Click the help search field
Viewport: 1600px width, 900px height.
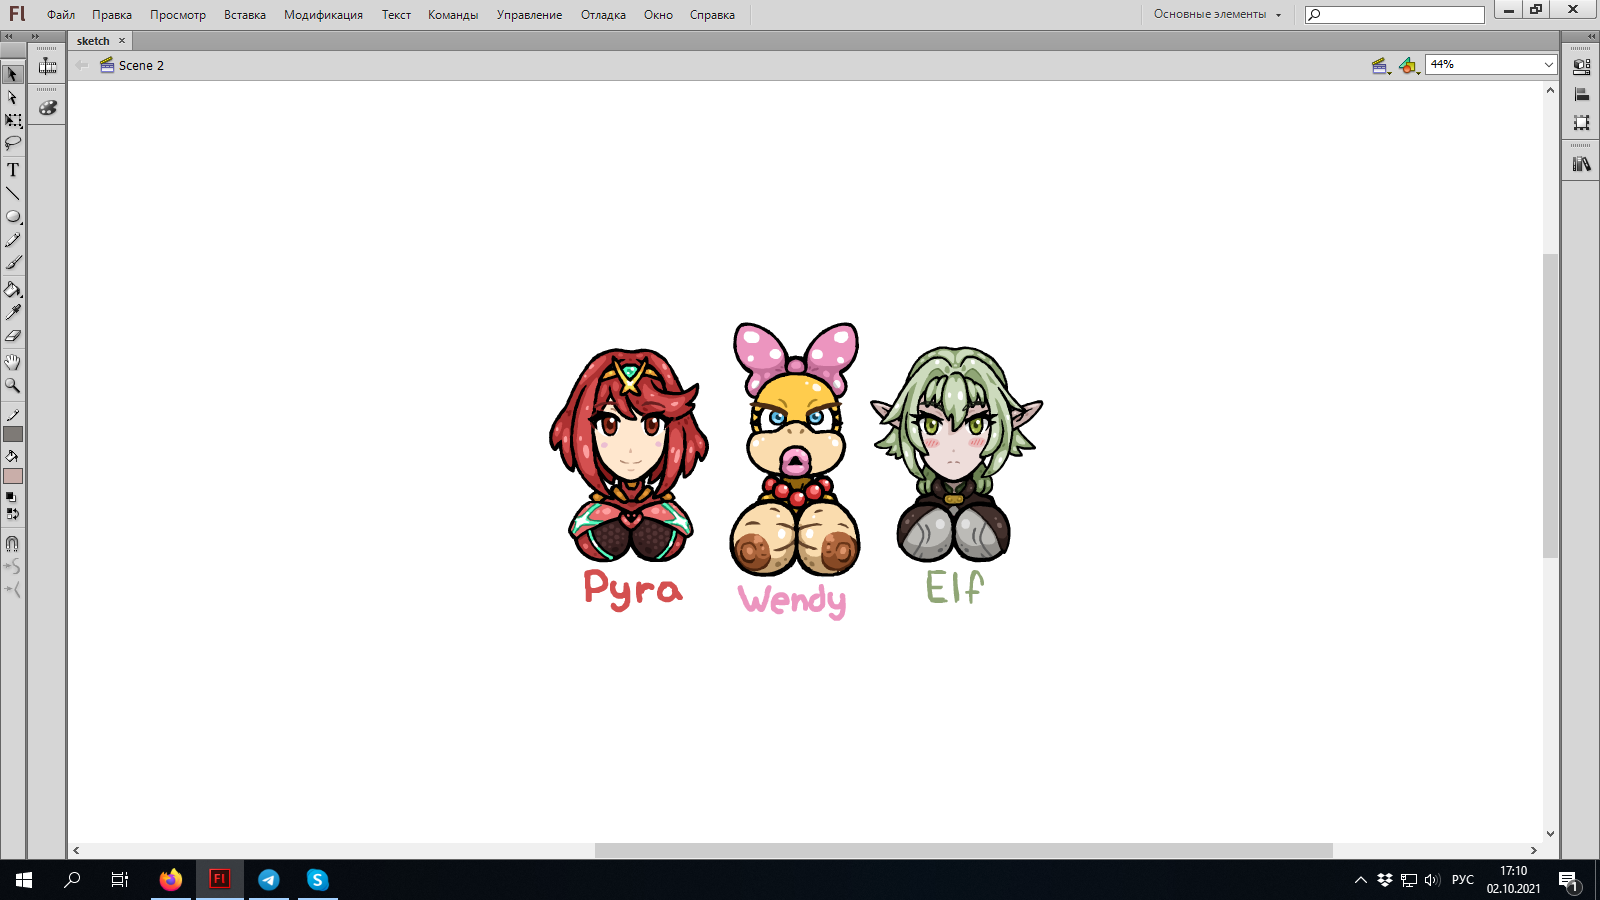pyautogui.click(x=1395, y=15)
